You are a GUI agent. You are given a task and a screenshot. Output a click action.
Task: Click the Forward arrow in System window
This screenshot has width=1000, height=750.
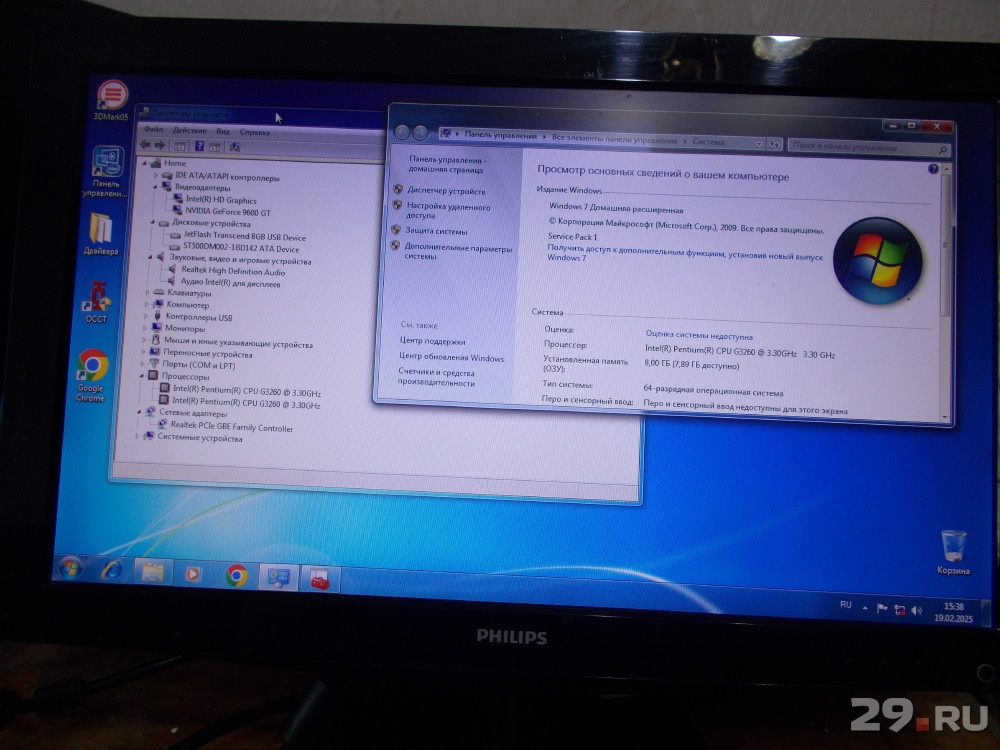click(420, 133)
